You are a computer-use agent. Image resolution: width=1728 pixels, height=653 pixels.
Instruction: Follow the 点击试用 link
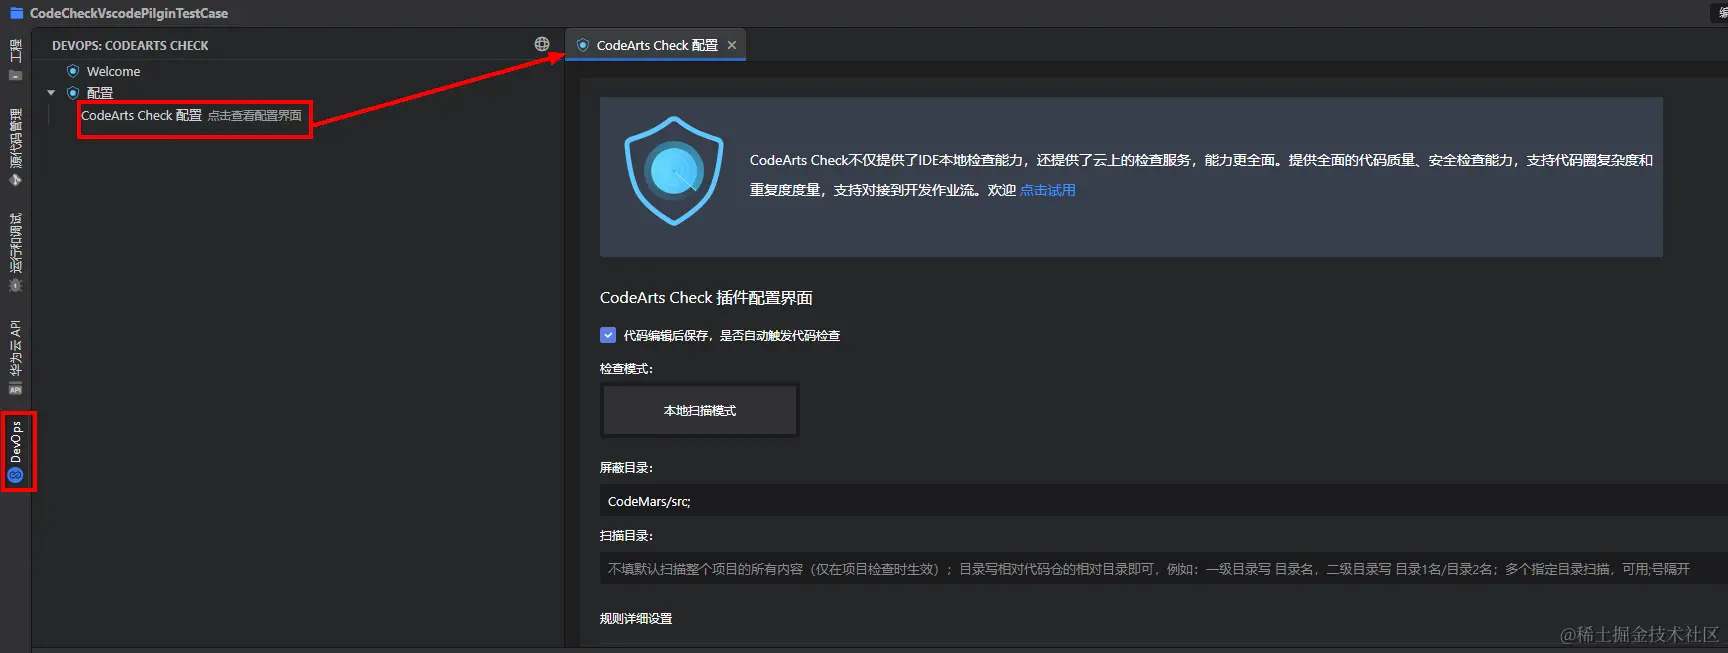[x=1047, y=190]
